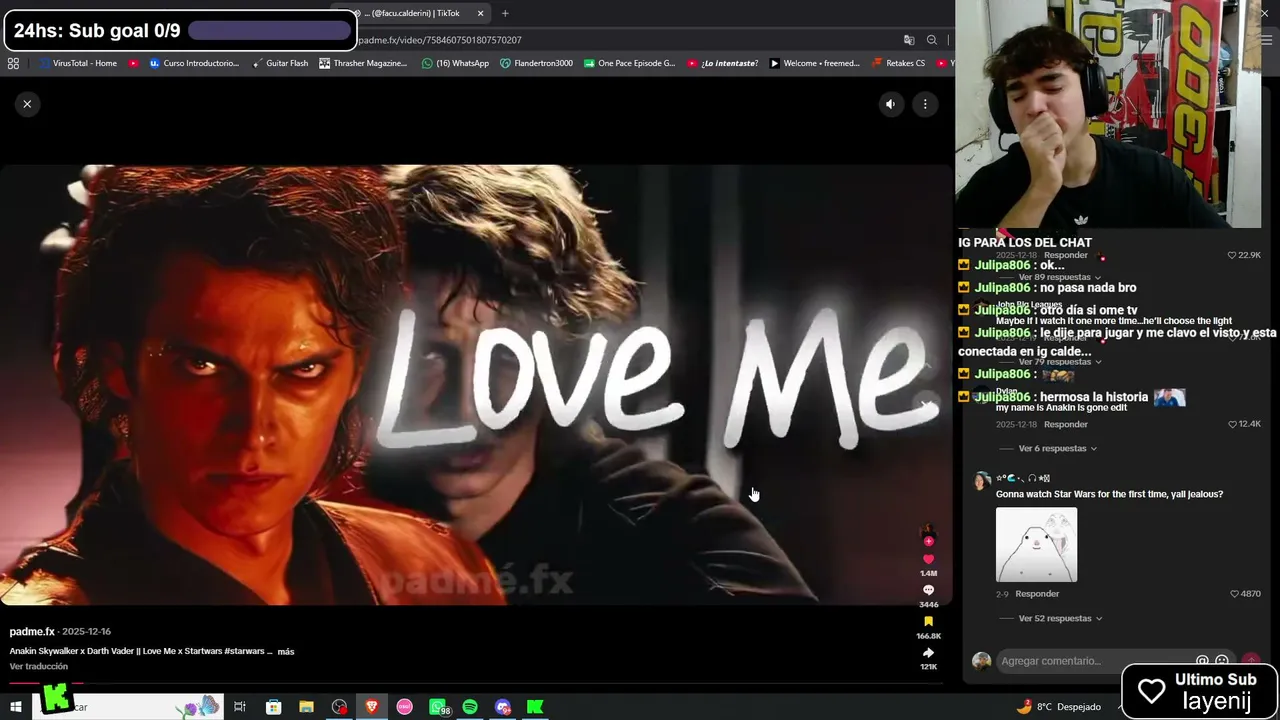This screenshot has height=720, width=1280.
Task: Open comments via the speech bubble icon
Action: pos(928,591)
